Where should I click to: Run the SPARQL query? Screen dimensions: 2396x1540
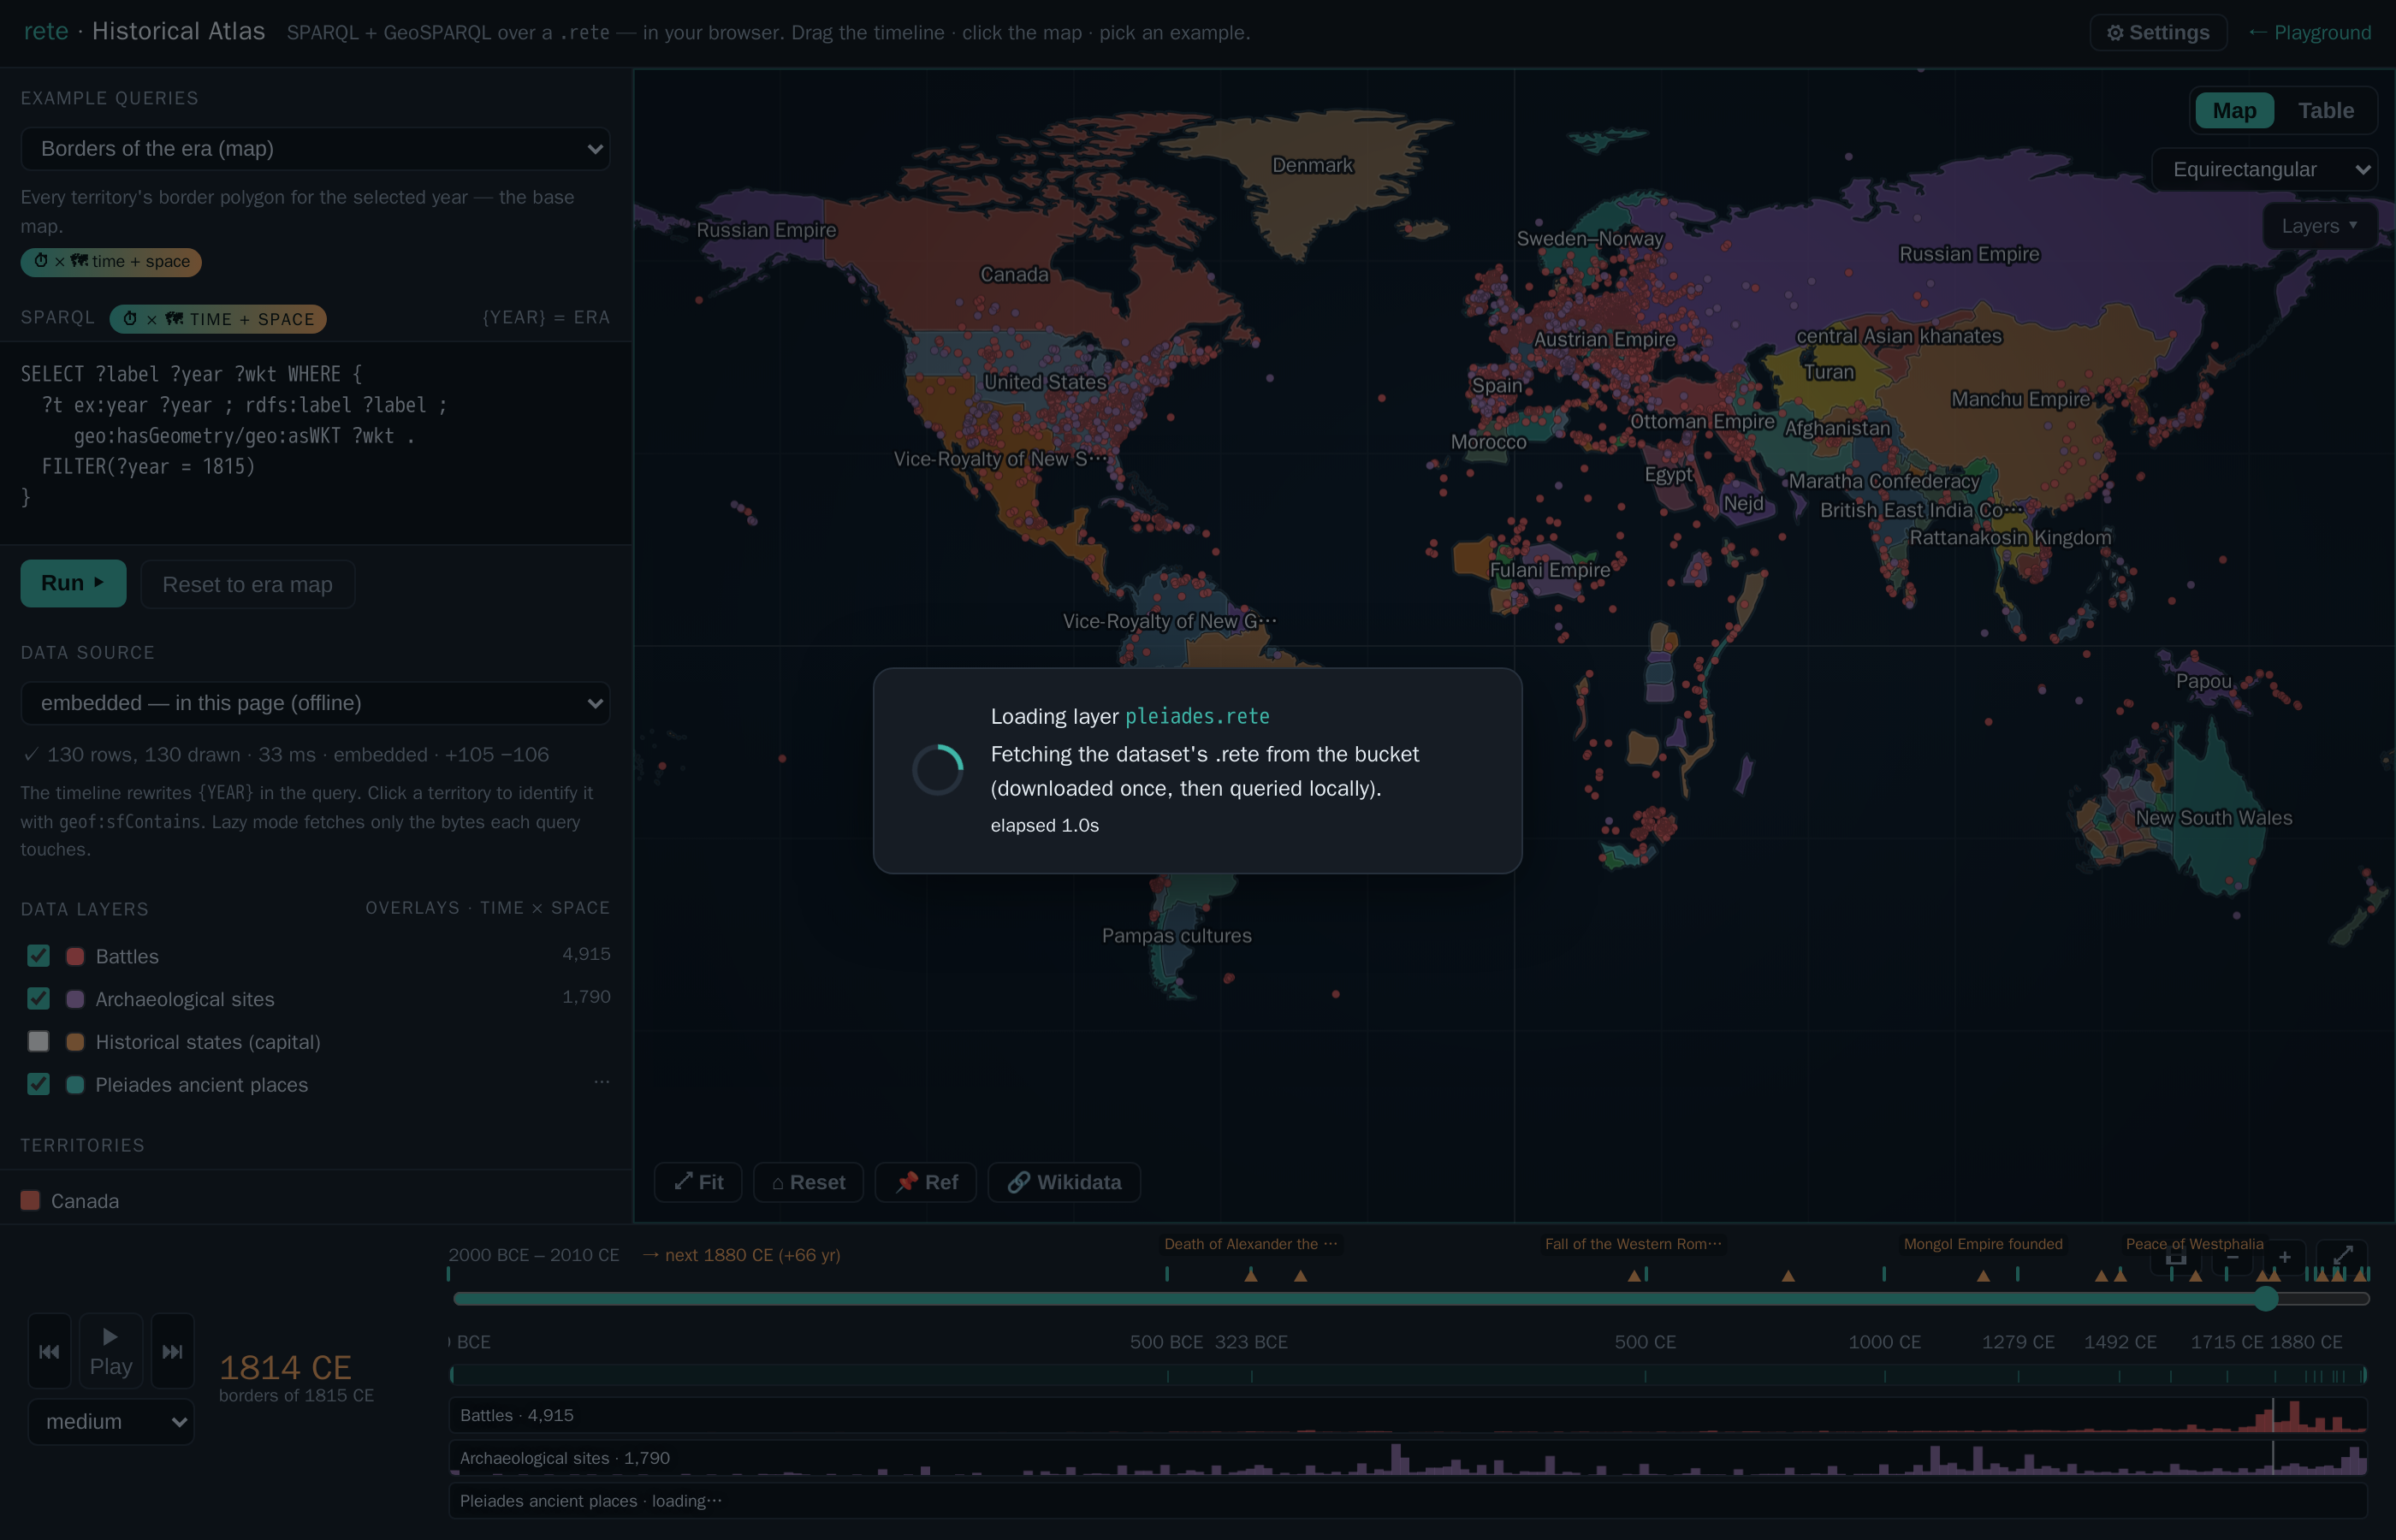(x=73, y=583)
